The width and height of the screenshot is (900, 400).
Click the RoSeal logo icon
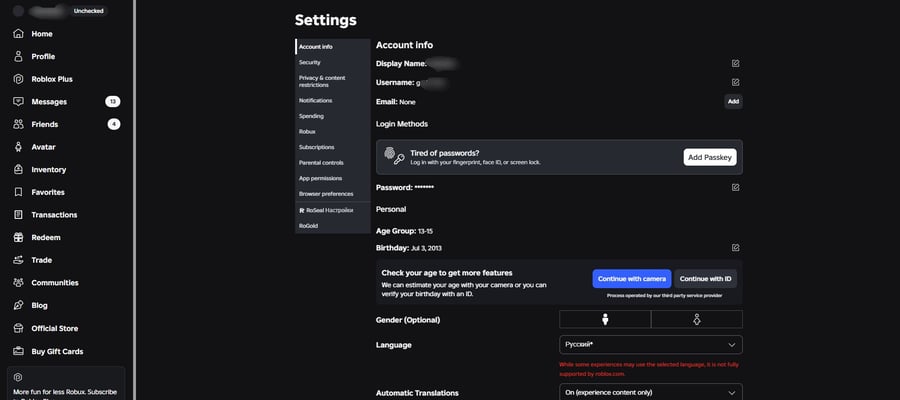pos(302,211)
